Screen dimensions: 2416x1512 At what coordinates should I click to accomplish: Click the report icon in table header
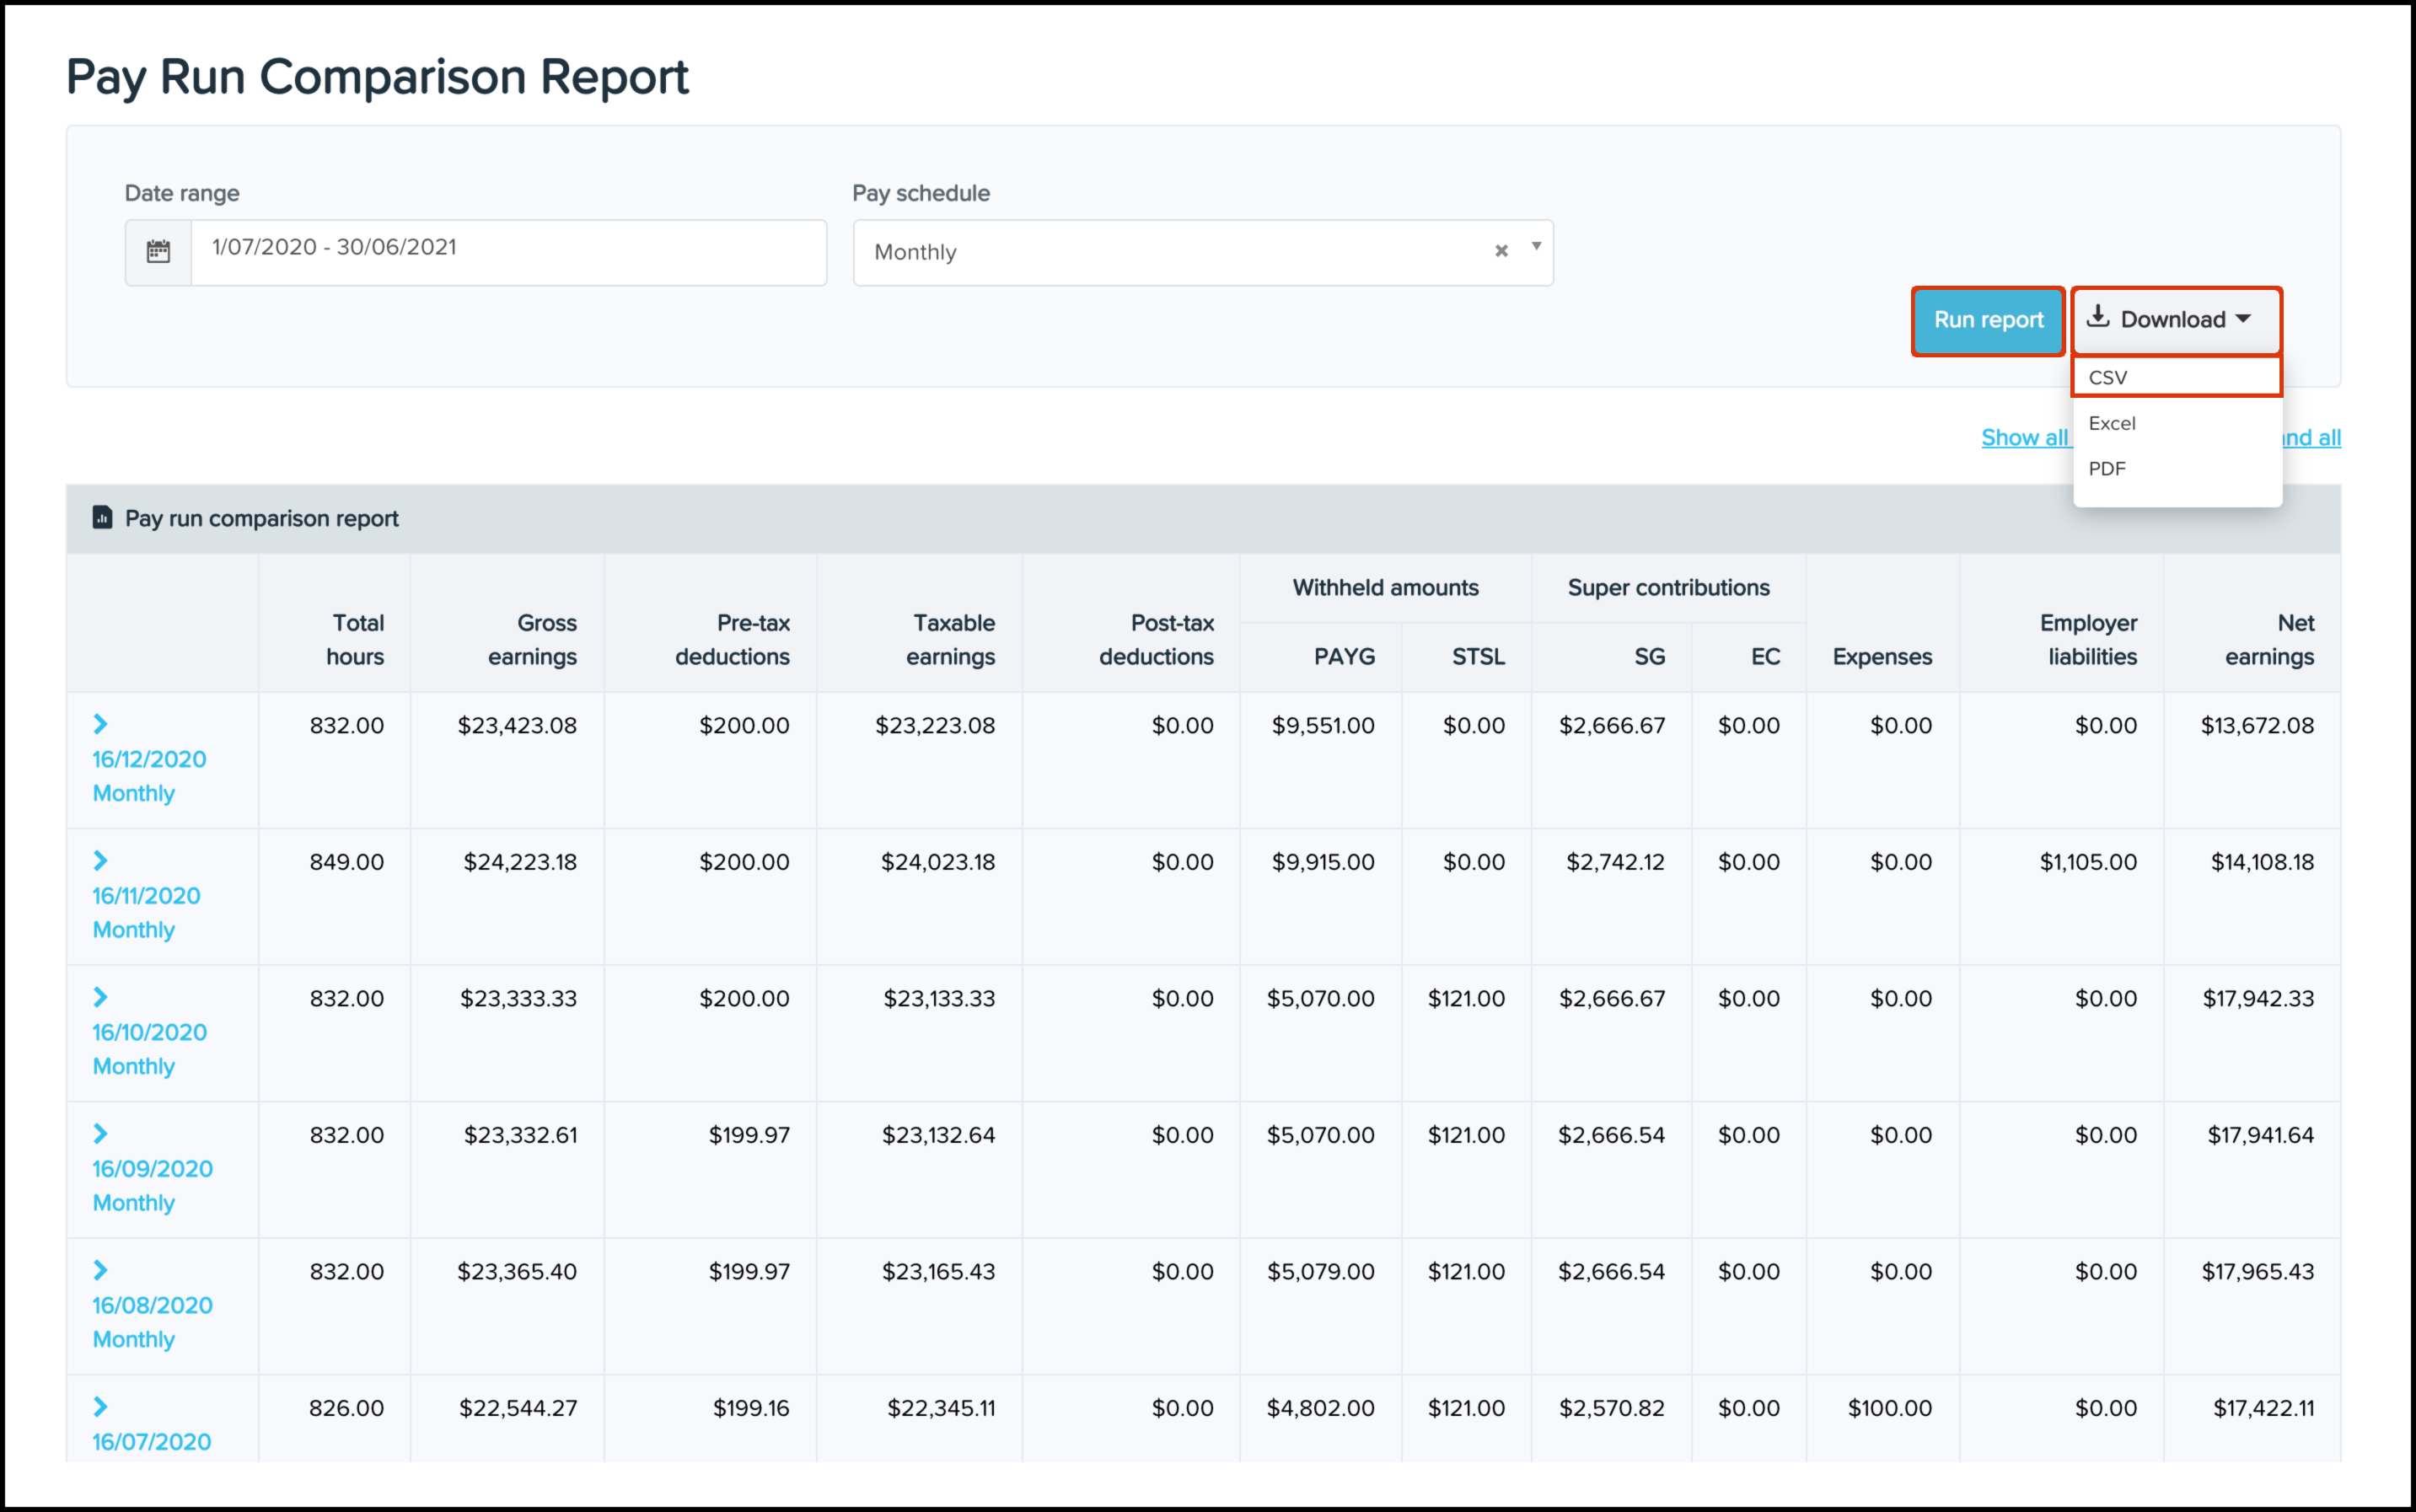click(x=102, y=517)
